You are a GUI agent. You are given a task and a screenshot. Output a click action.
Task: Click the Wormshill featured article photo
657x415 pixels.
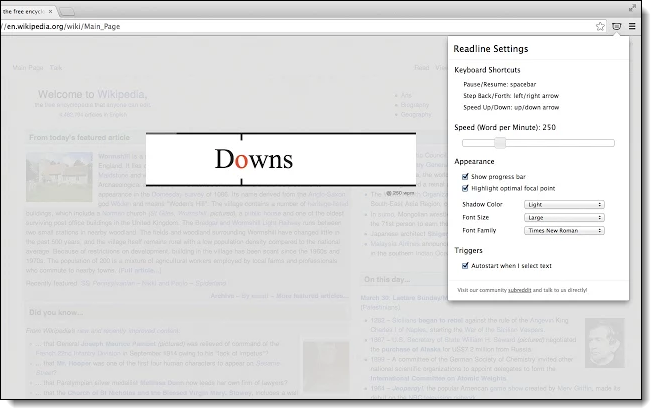tap(59, 177)
